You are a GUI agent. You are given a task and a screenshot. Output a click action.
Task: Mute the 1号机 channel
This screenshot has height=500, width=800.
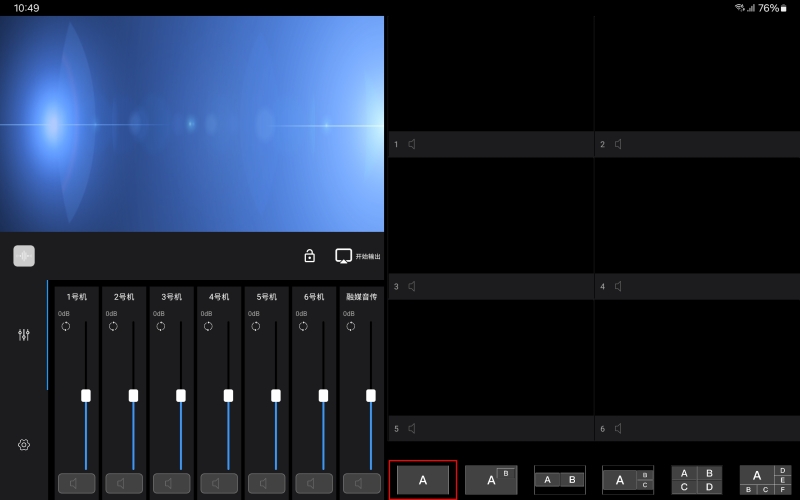coord(76,483)
